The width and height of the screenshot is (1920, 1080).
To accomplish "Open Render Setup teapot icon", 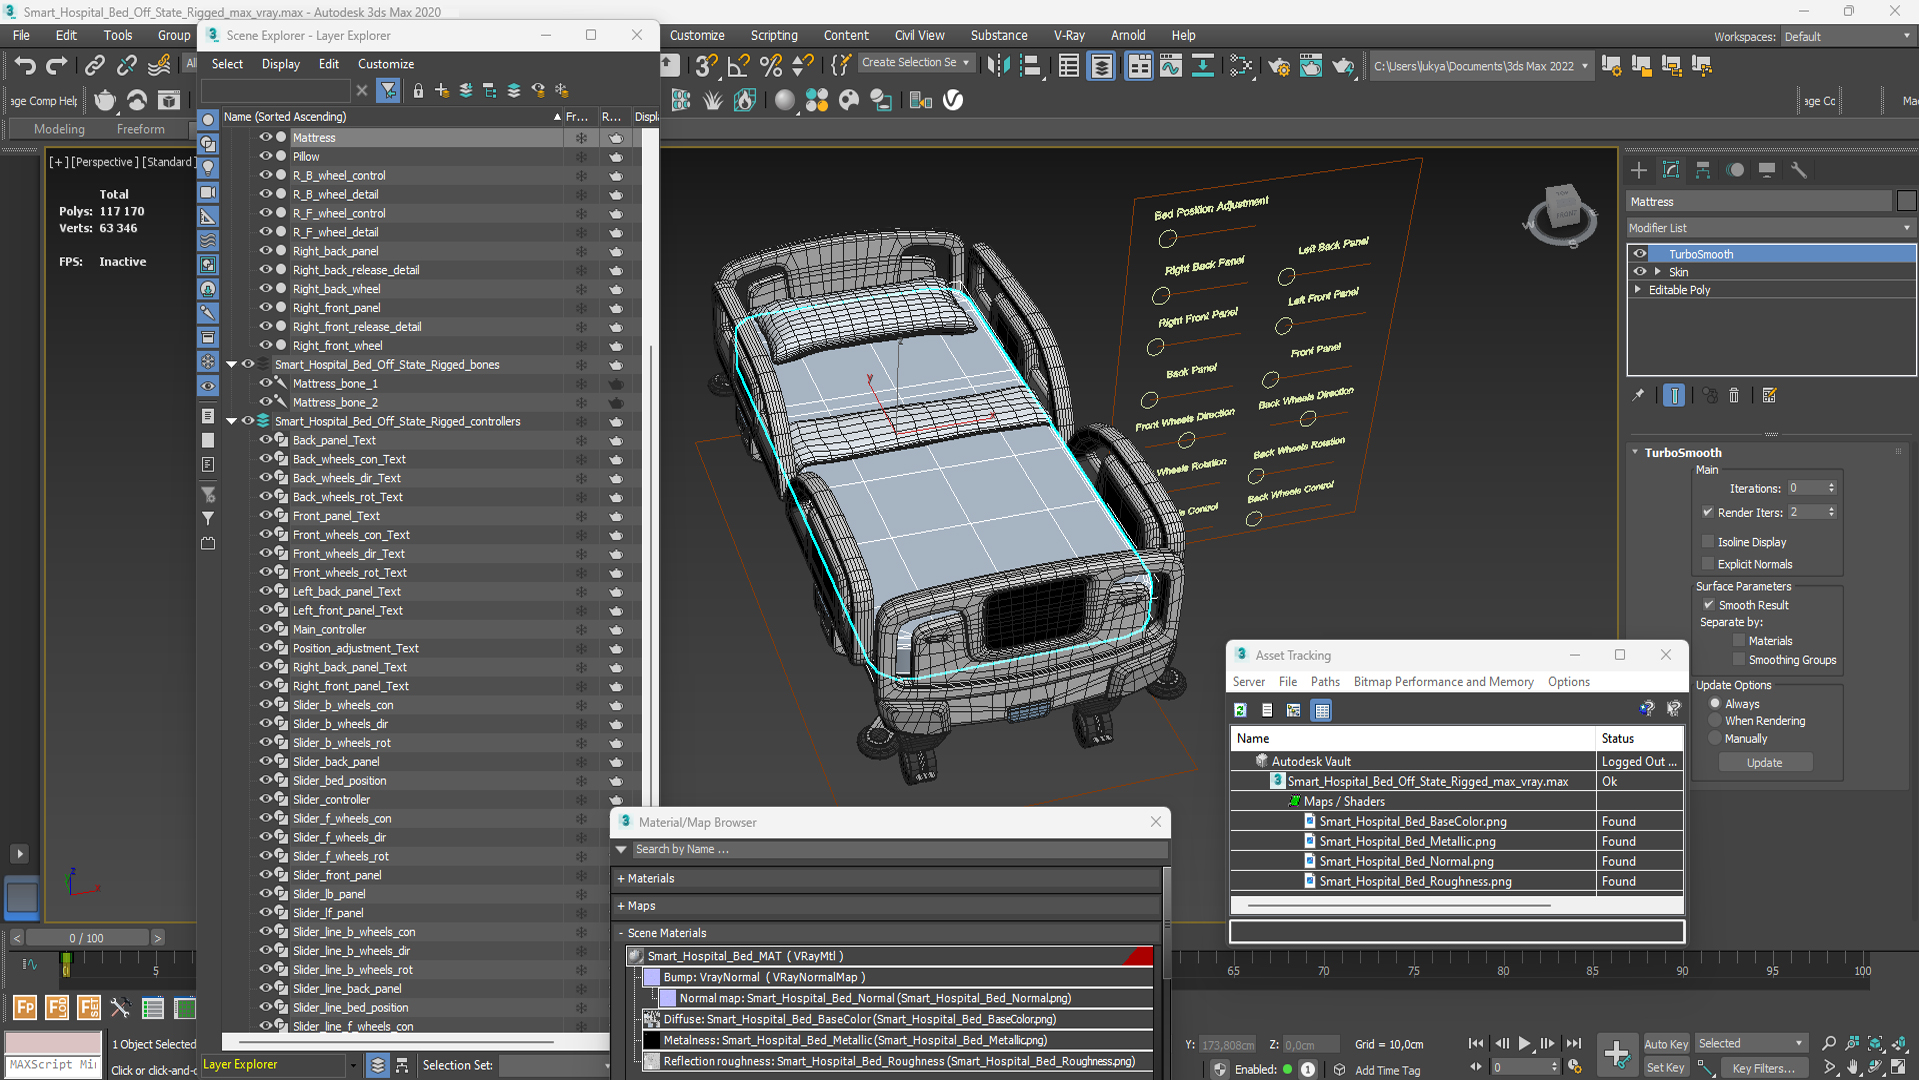I will 1279,66.
